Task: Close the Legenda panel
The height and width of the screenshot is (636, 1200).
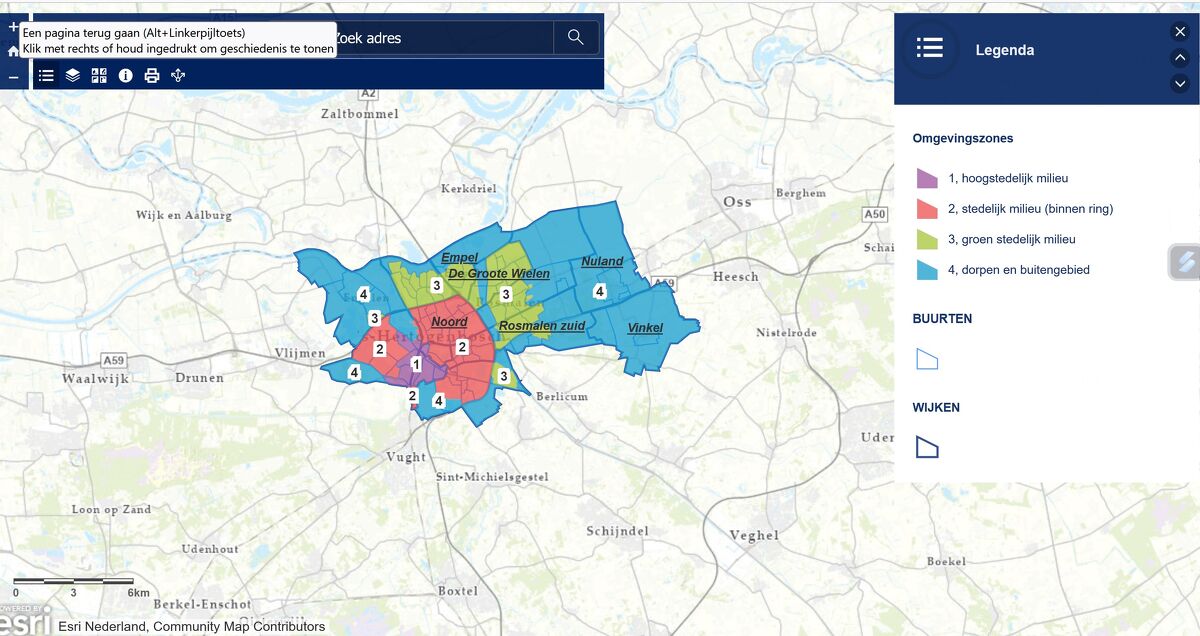Action: 1180,32
